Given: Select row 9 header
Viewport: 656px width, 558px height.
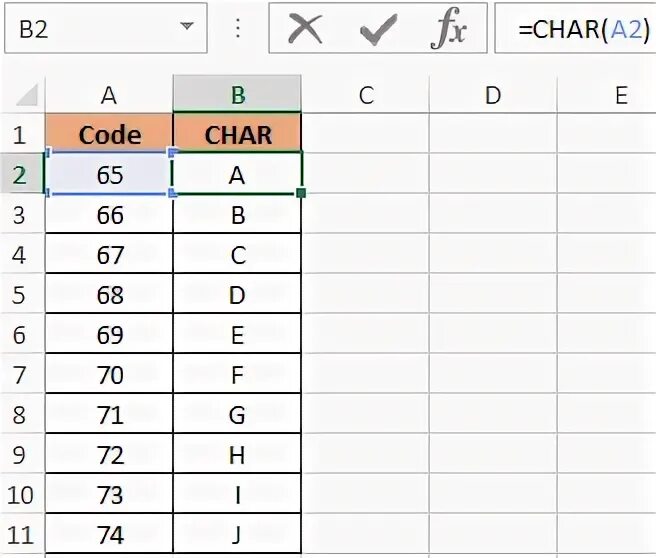Looking at the screenshot, I should pos(22,453).
